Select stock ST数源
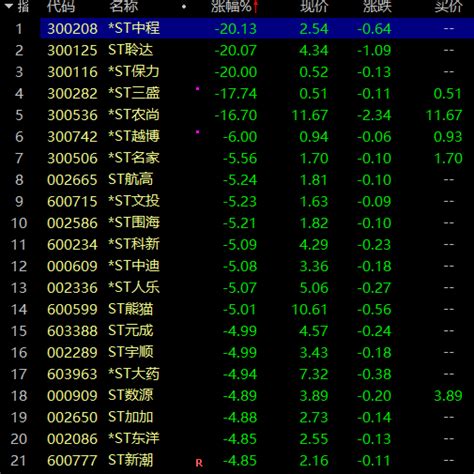The image size is (474, 474). [130, 396]
